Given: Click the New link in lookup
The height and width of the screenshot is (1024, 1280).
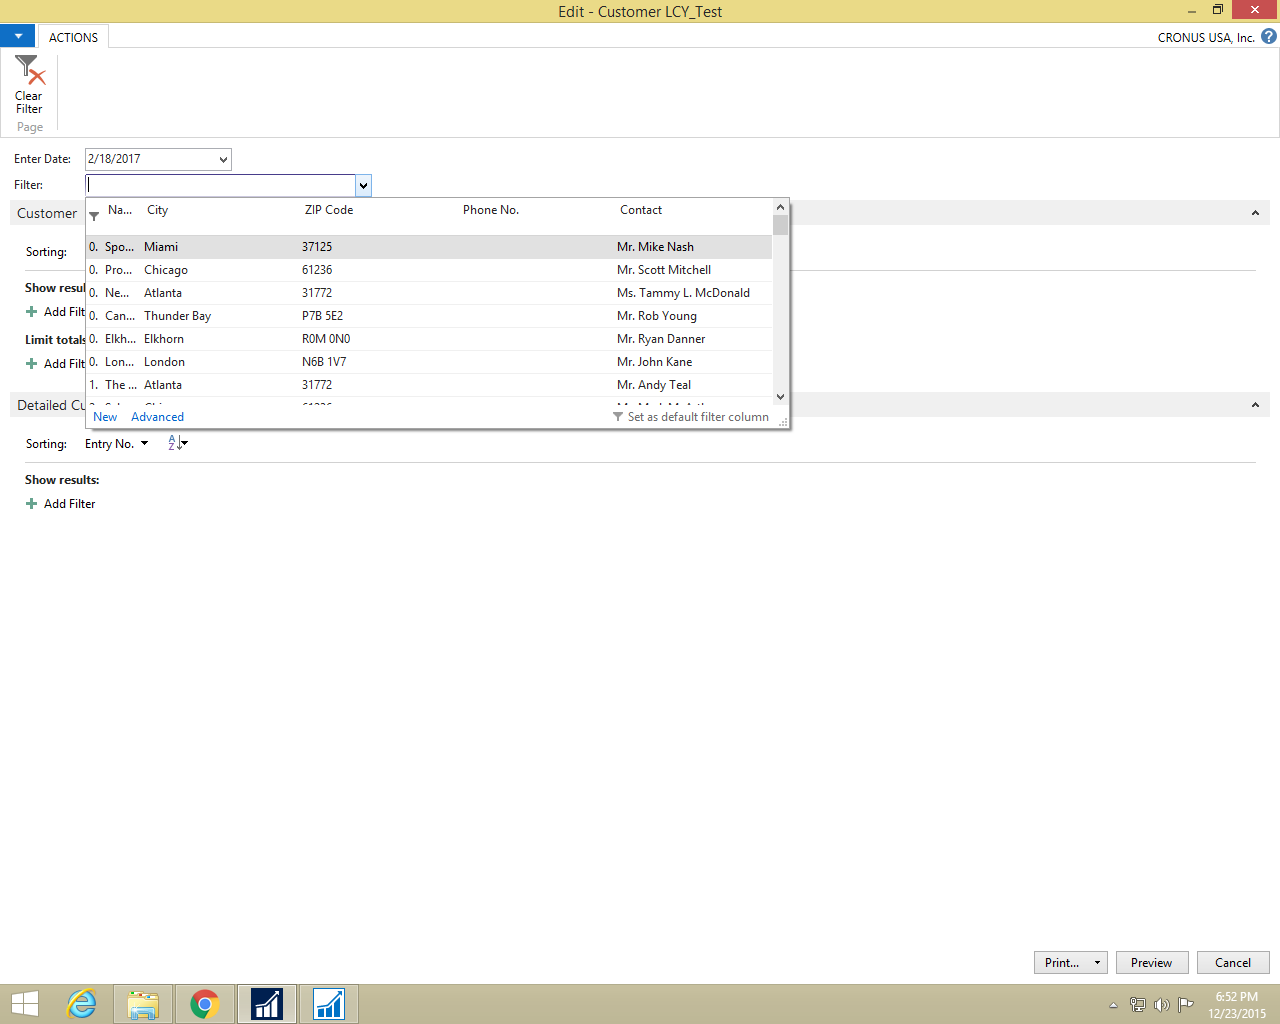Looking at the screenshot, I should 105,417.
